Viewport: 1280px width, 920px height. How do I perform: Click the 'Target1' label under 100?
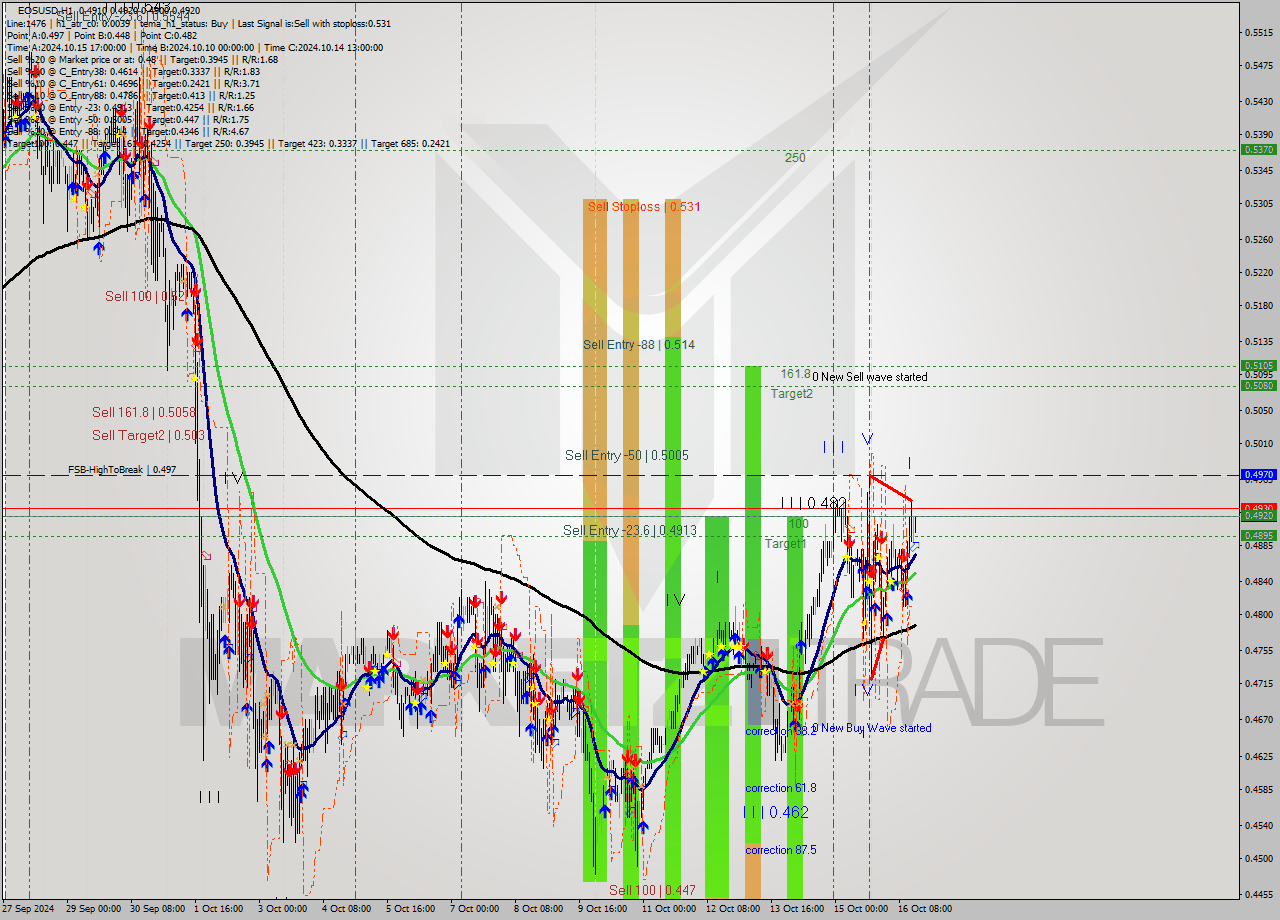tap(785, 544)
